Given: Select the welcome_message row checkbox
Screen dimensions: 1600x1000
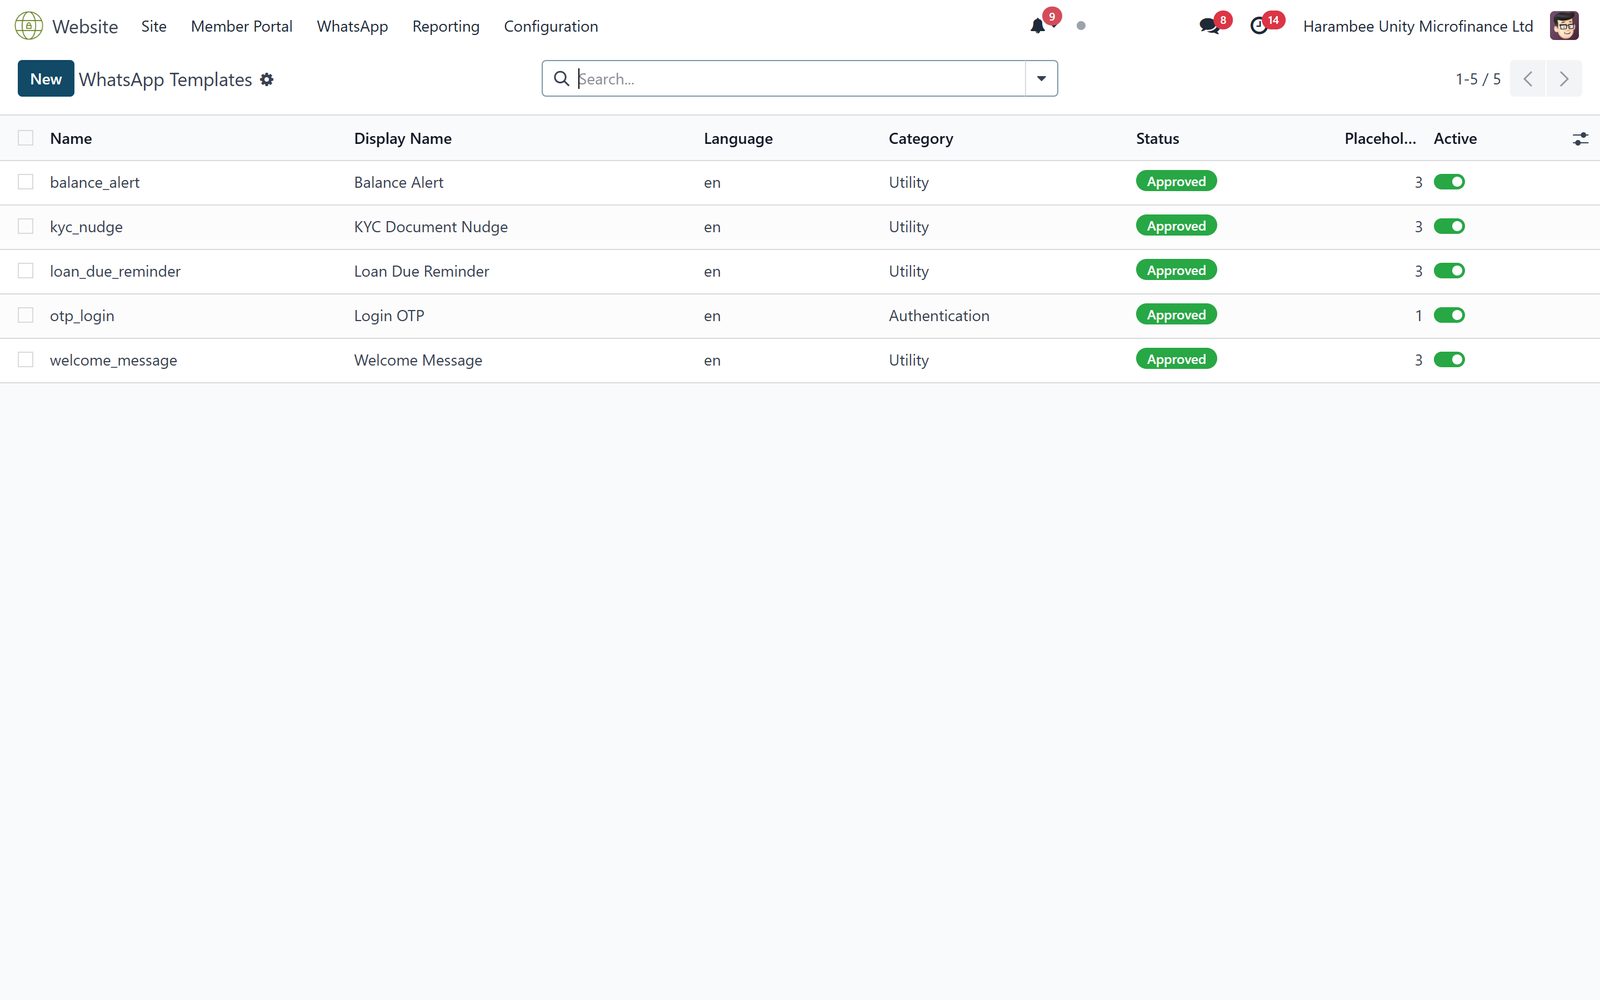Looking at the screenshot, I should pos(26,360).
